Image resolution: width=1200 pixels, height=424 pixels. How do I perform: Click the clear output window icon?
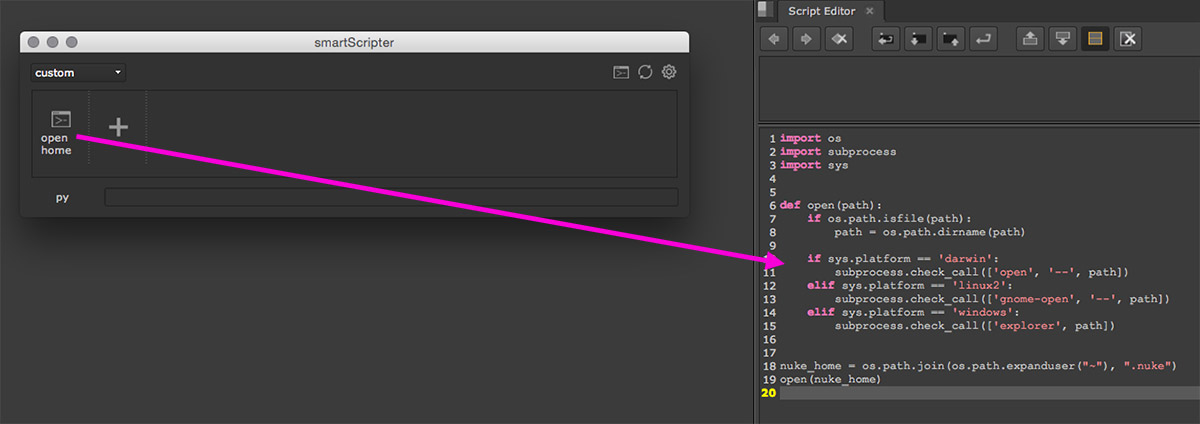[1128, 39]
